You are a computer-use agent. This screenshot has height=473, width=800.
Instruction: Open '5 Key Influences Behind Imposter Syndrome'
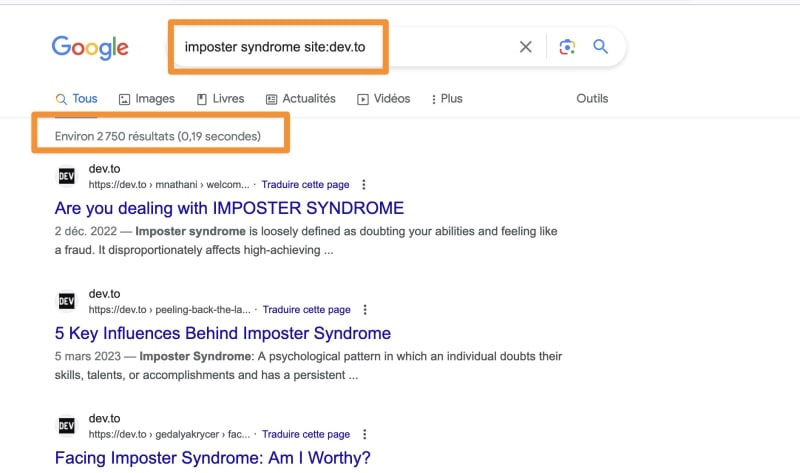click(x=223, y=333)
